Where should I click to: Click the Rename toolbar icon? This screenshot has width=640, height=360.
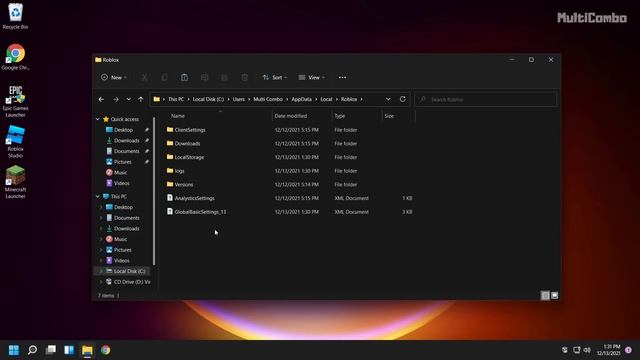coord(204,78)
